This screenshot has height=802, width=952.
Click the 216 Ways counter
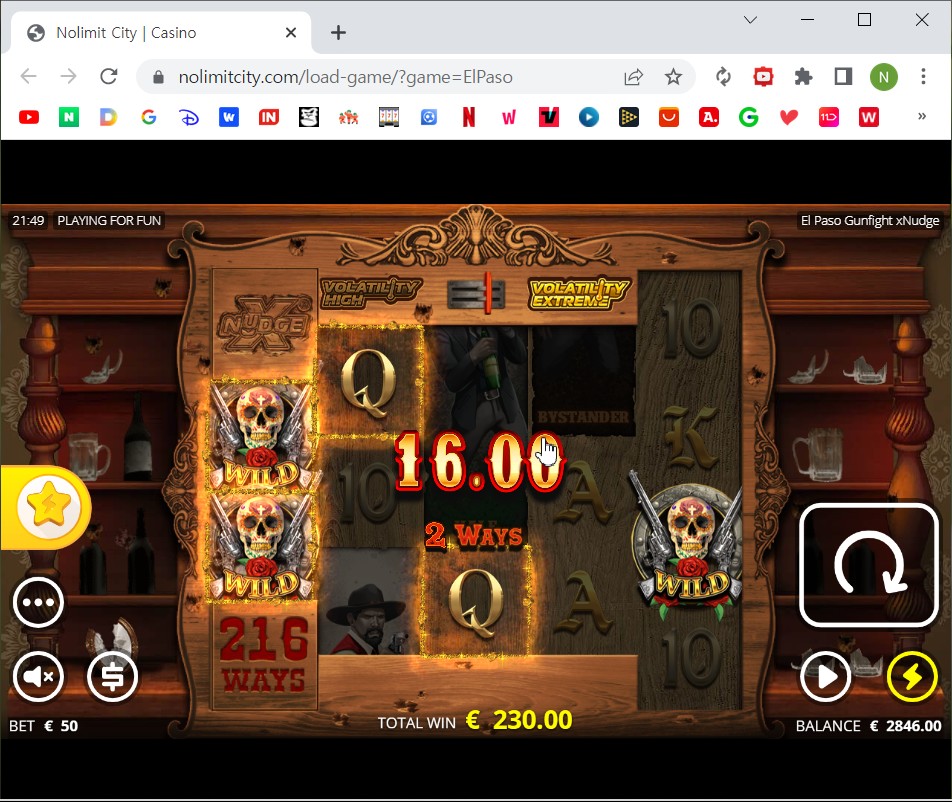click(x=264, y=656)
